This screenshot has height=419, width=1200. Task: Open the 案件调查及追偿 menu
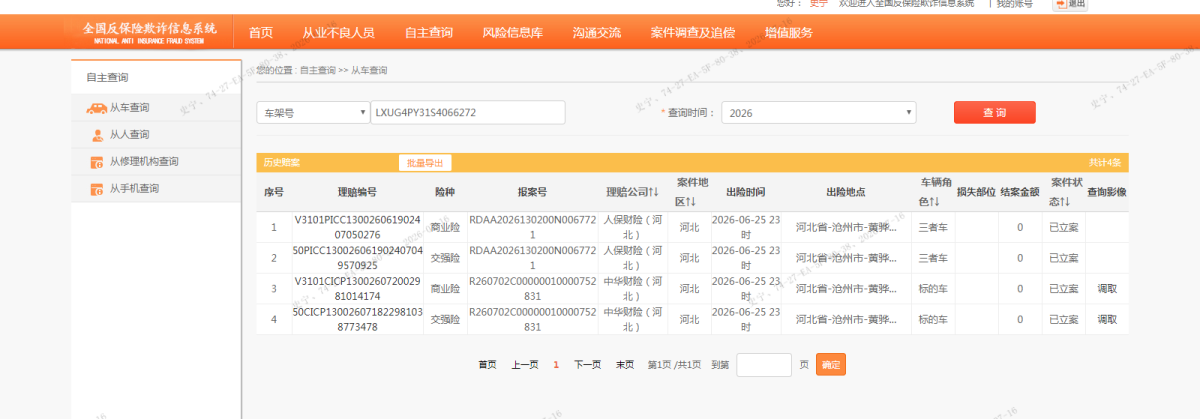pyautogui.click(x=693, y=33)
